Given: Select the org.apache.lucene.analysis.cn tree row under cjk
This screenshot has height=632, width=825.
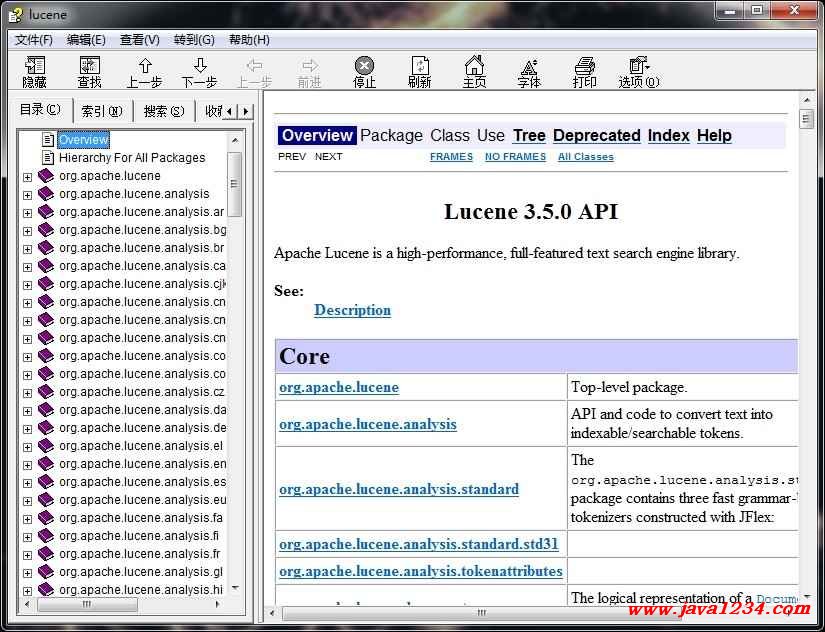Looking at the screenshot, I should (142, 302).
